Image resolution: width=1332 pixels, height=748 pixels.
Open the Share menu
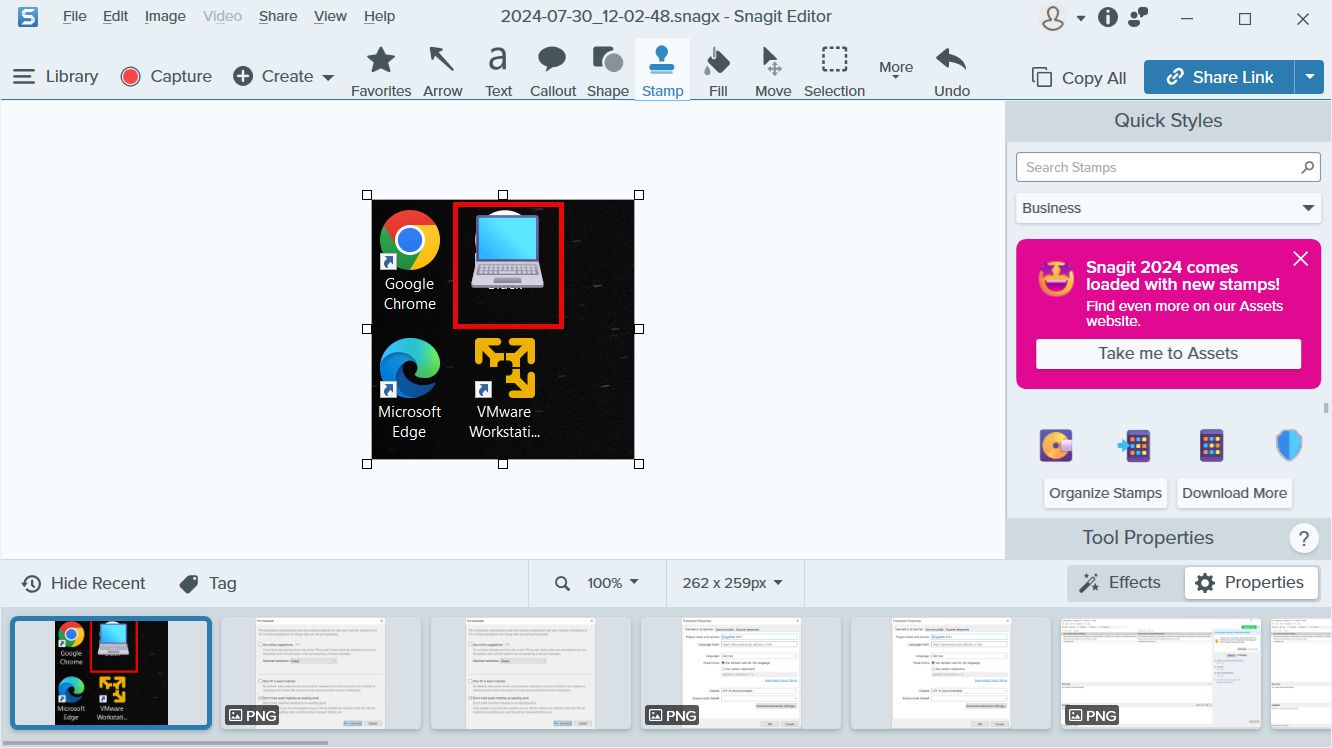coord(277,16)
